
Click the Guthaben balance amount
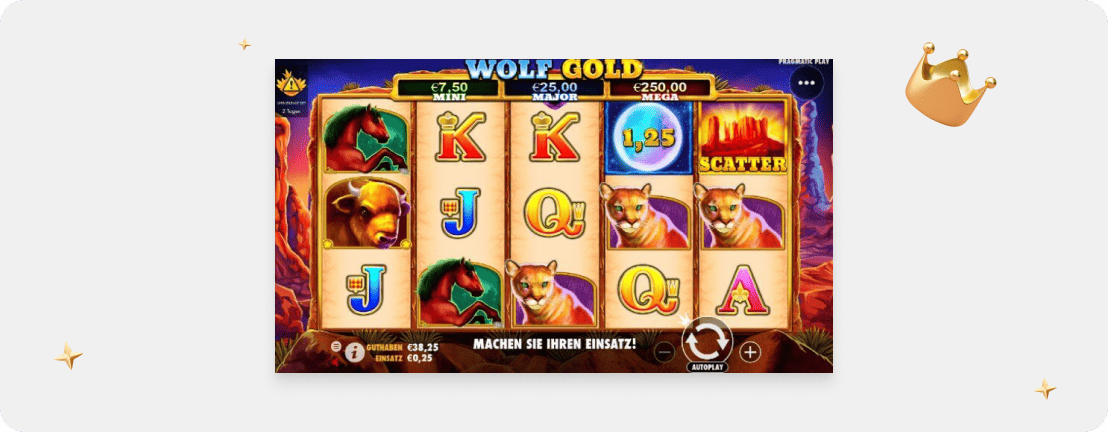418,347
